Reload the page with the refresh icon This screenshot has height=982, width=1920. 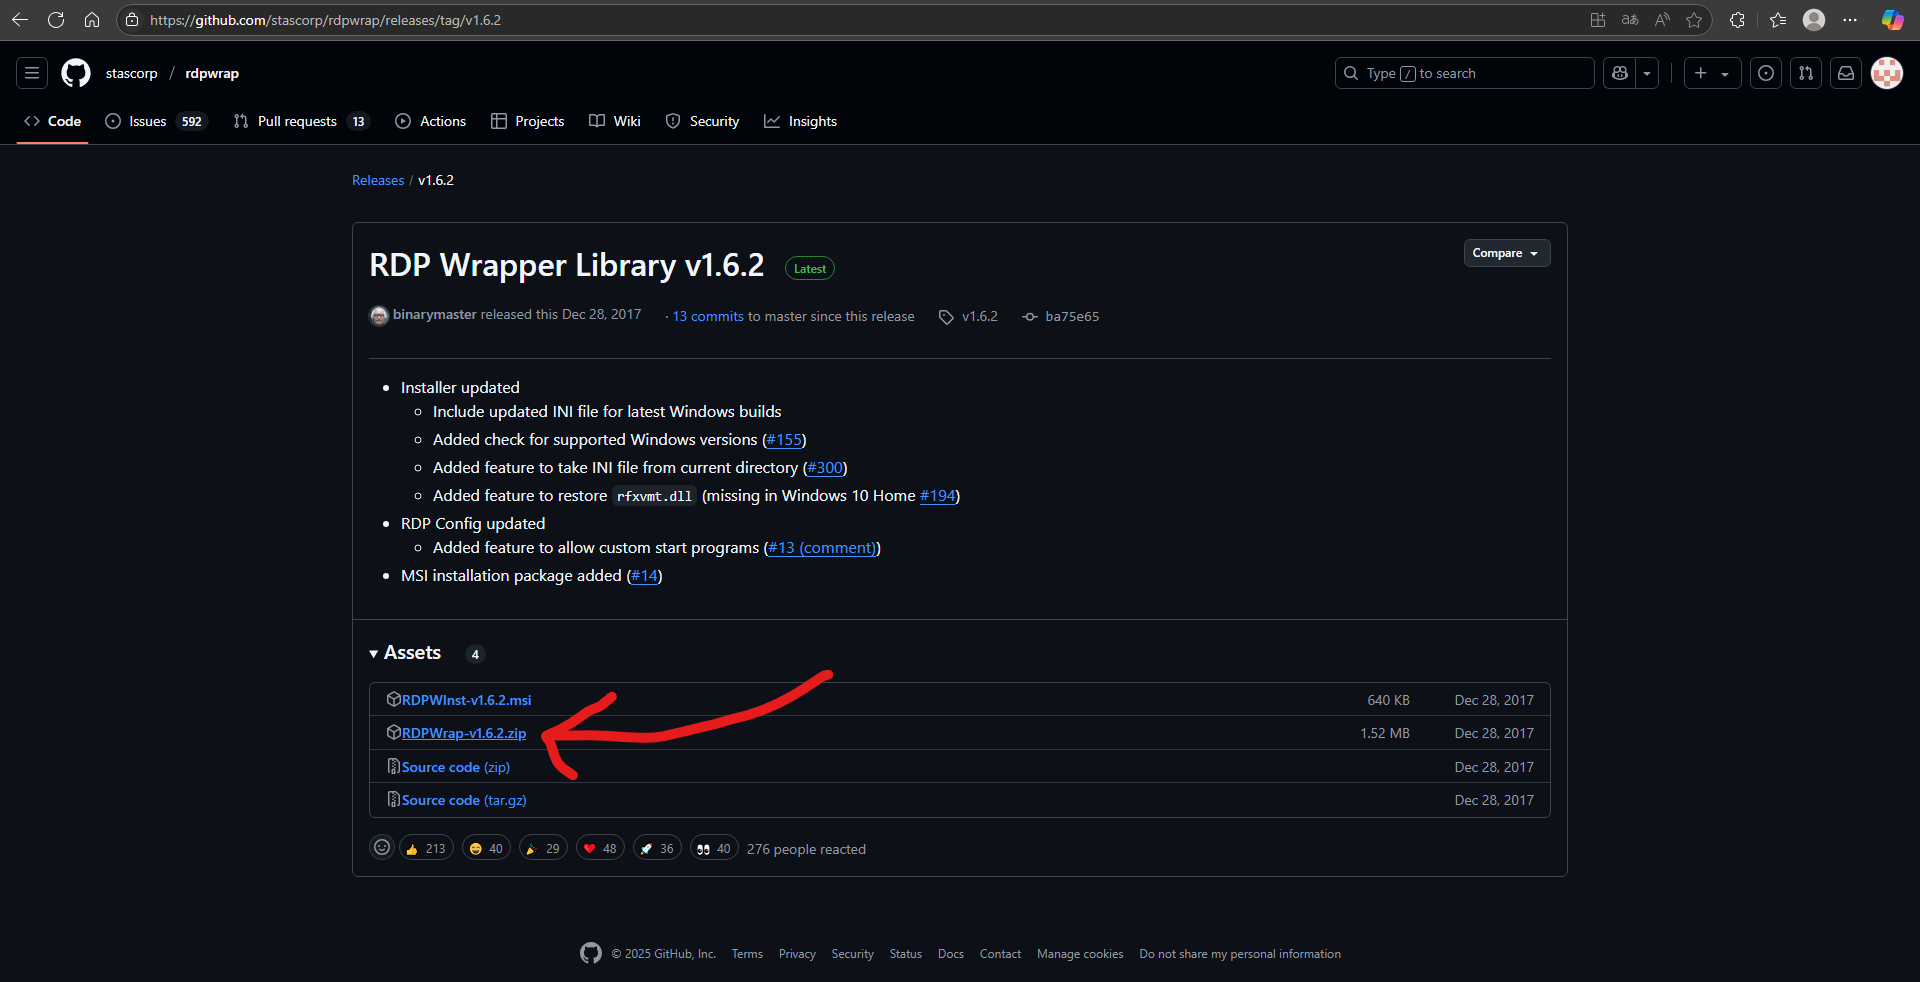56,20
